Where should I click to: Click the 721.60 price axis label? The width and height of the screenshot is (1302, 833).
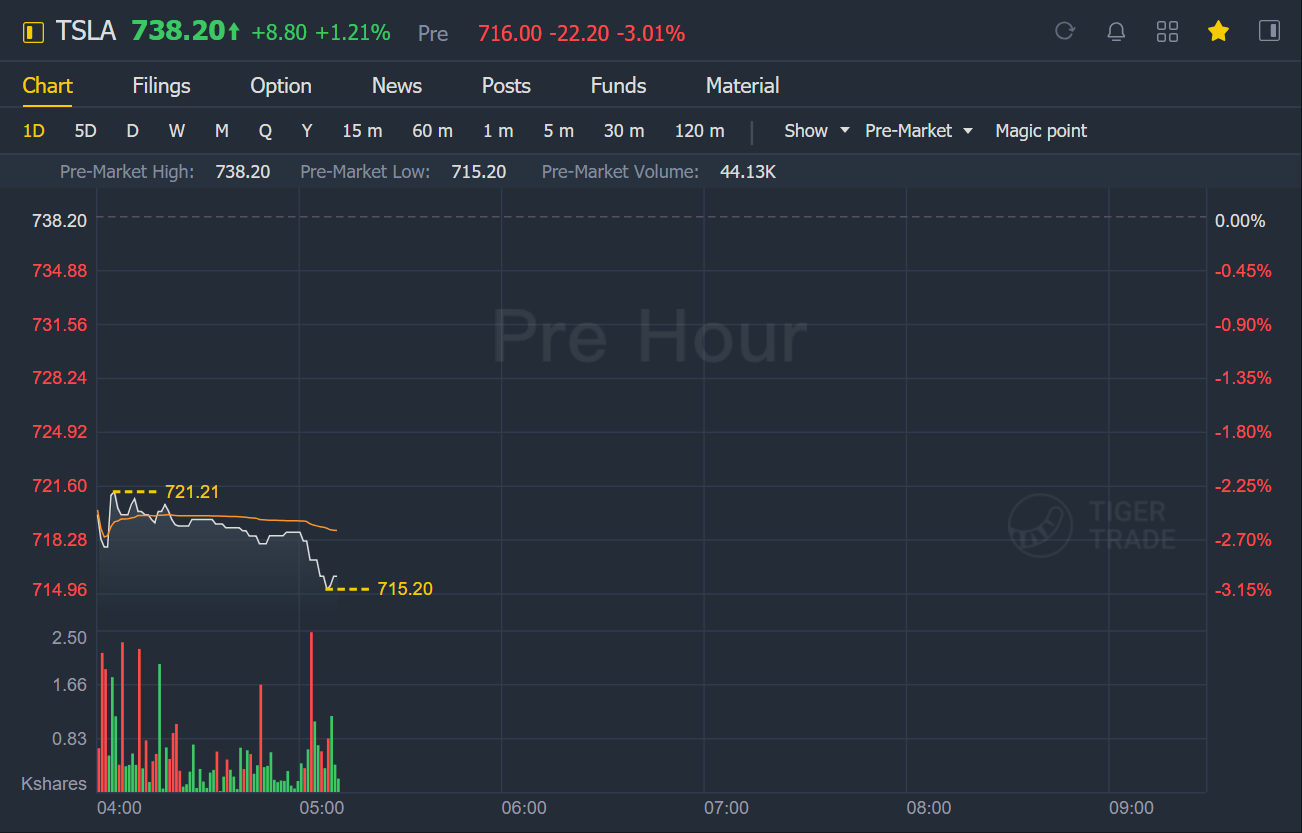pyautogui.click(x=60, y=486)
